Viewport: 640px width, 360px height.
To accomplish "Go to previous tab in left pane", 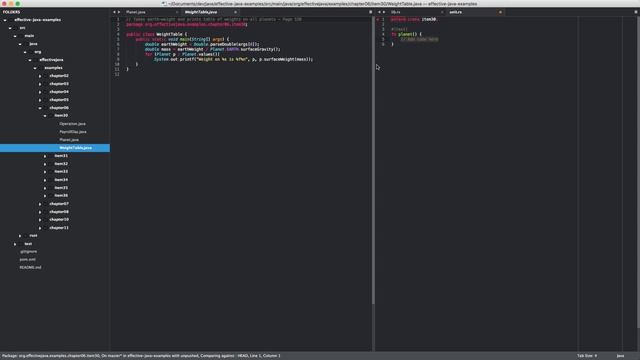I will tap(114, 12).
